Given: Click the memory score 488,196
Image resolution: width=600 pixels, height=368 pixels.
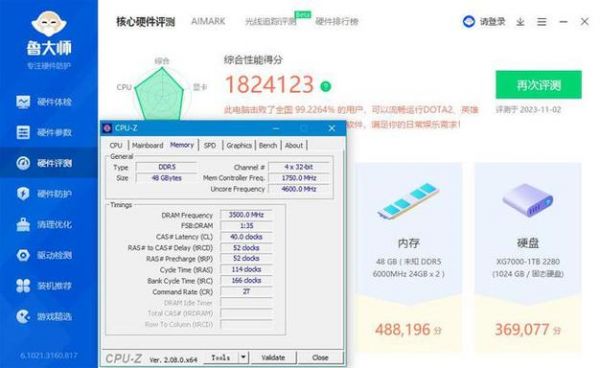Looking at the screenshot, I should [x=403, y=330].
